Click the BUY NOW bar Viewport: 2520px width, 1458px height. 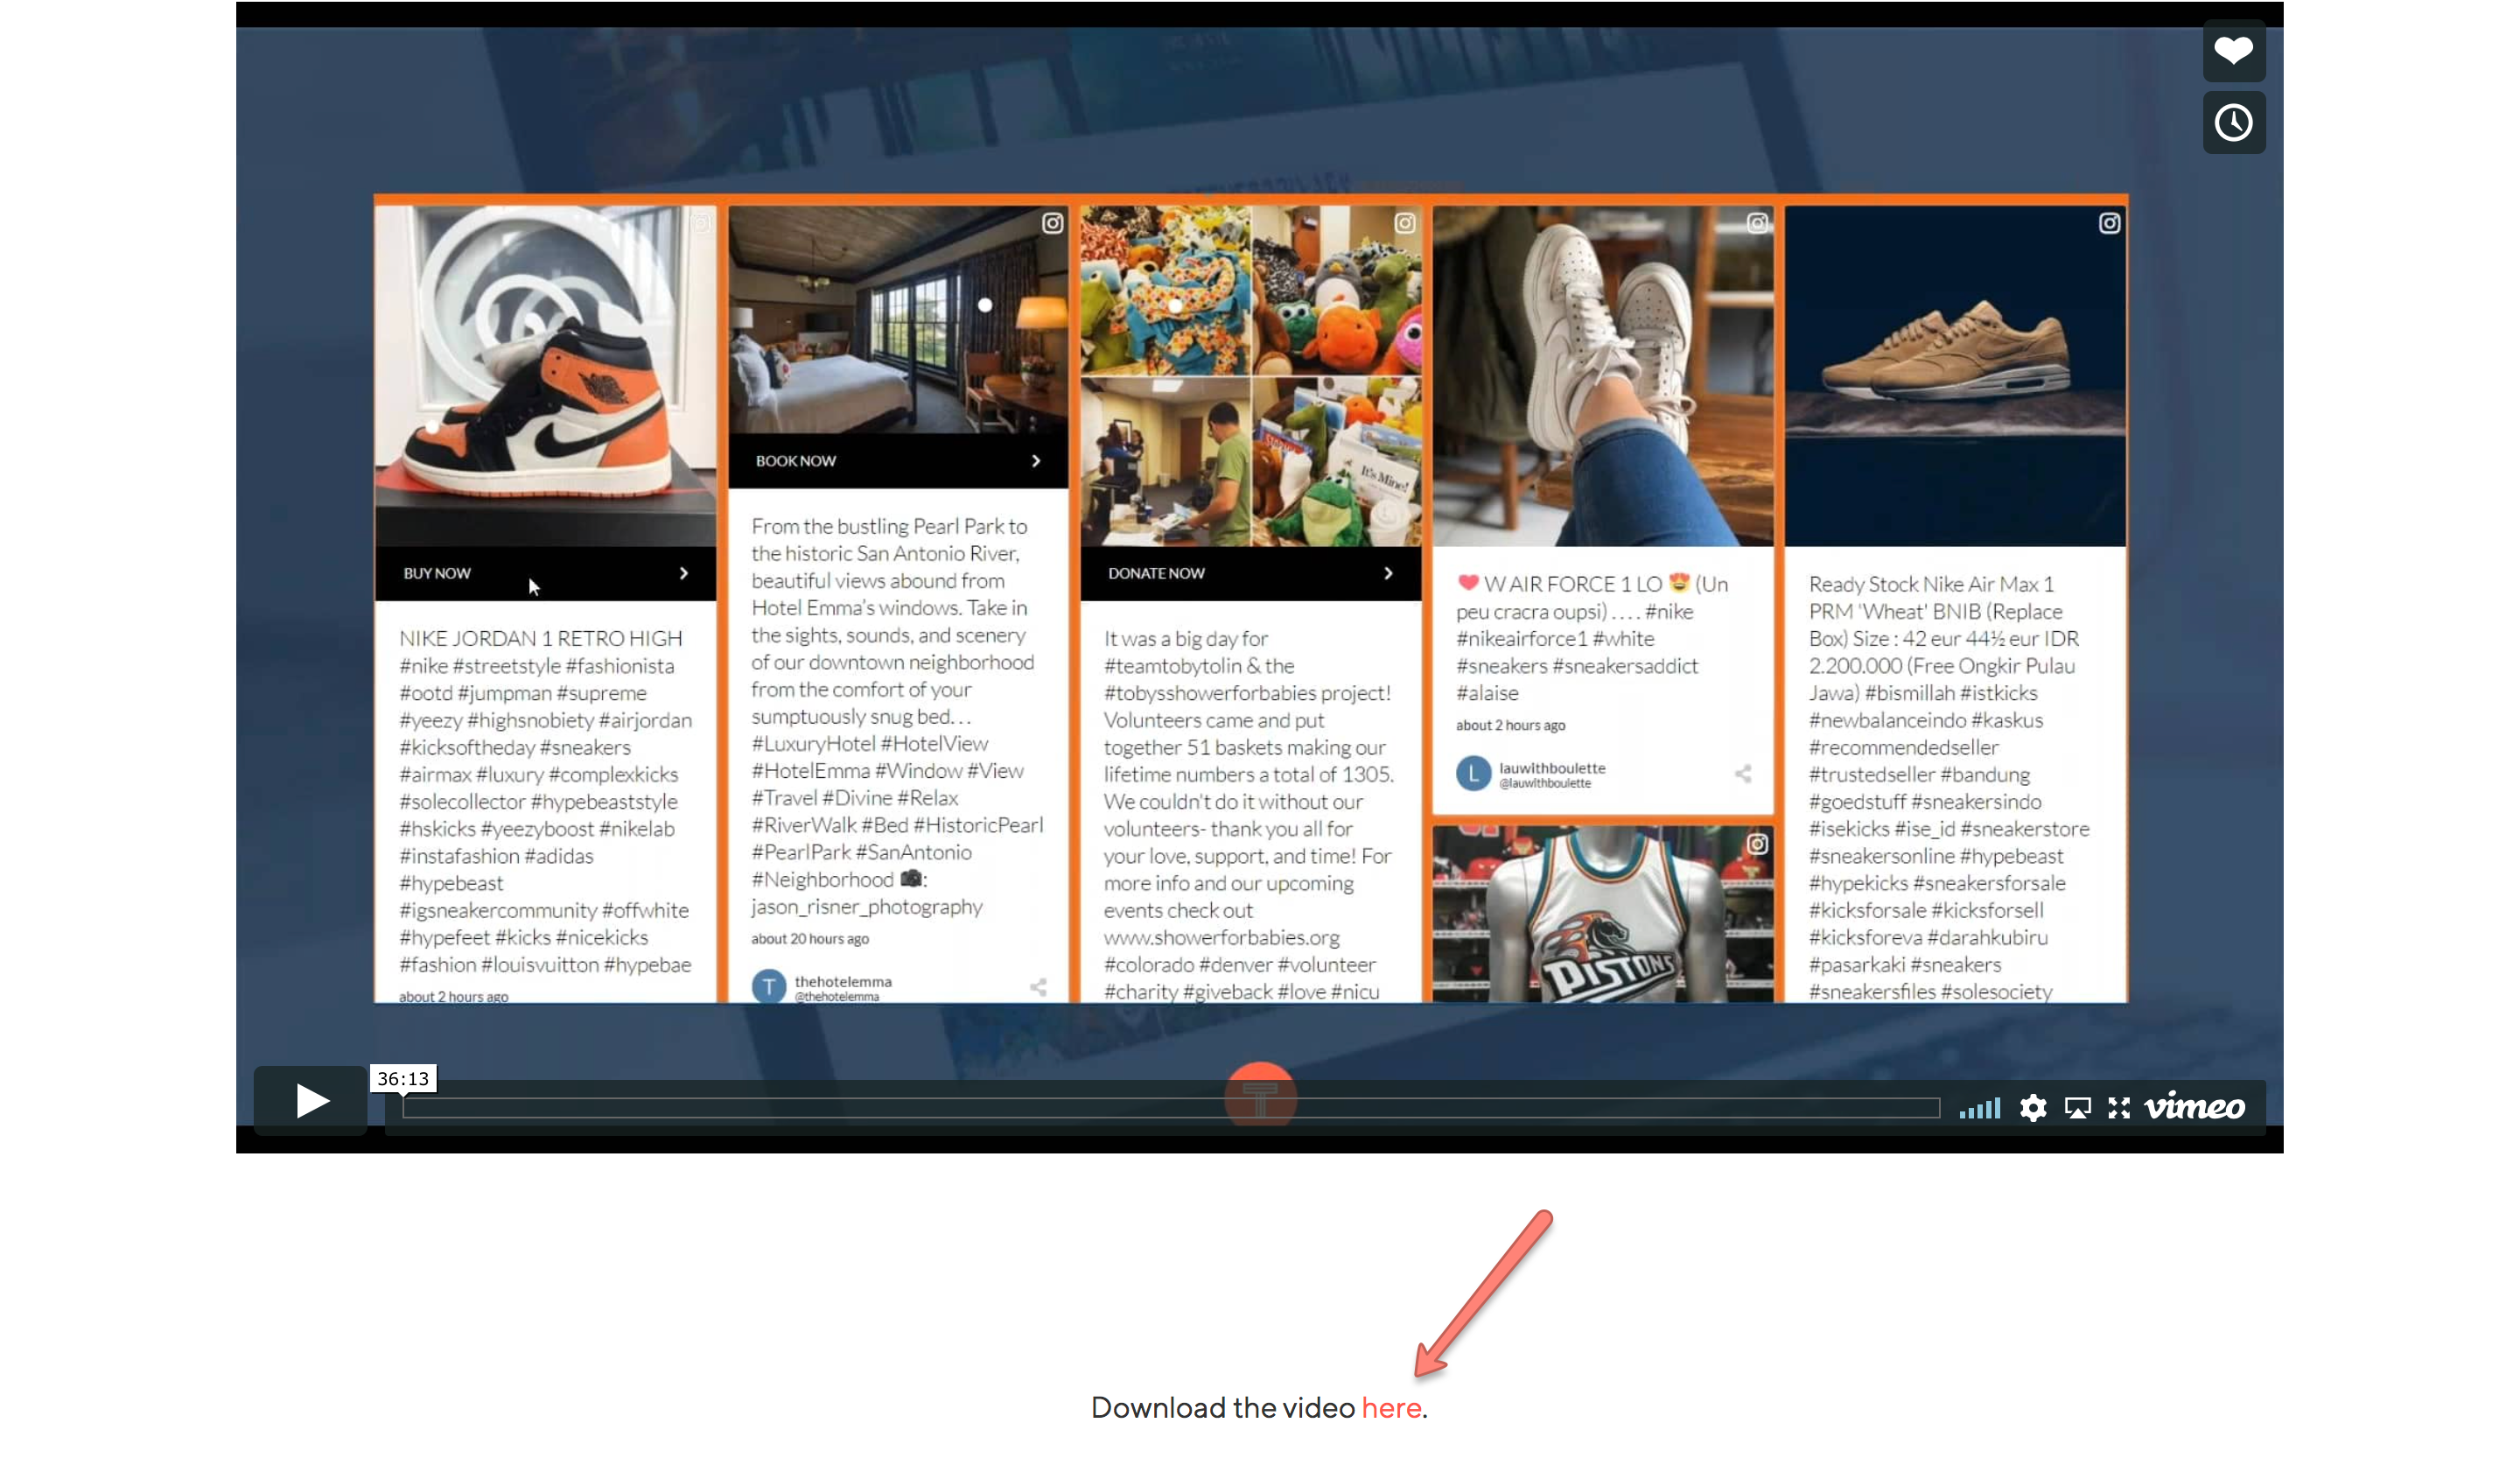(x=545, y=573)
